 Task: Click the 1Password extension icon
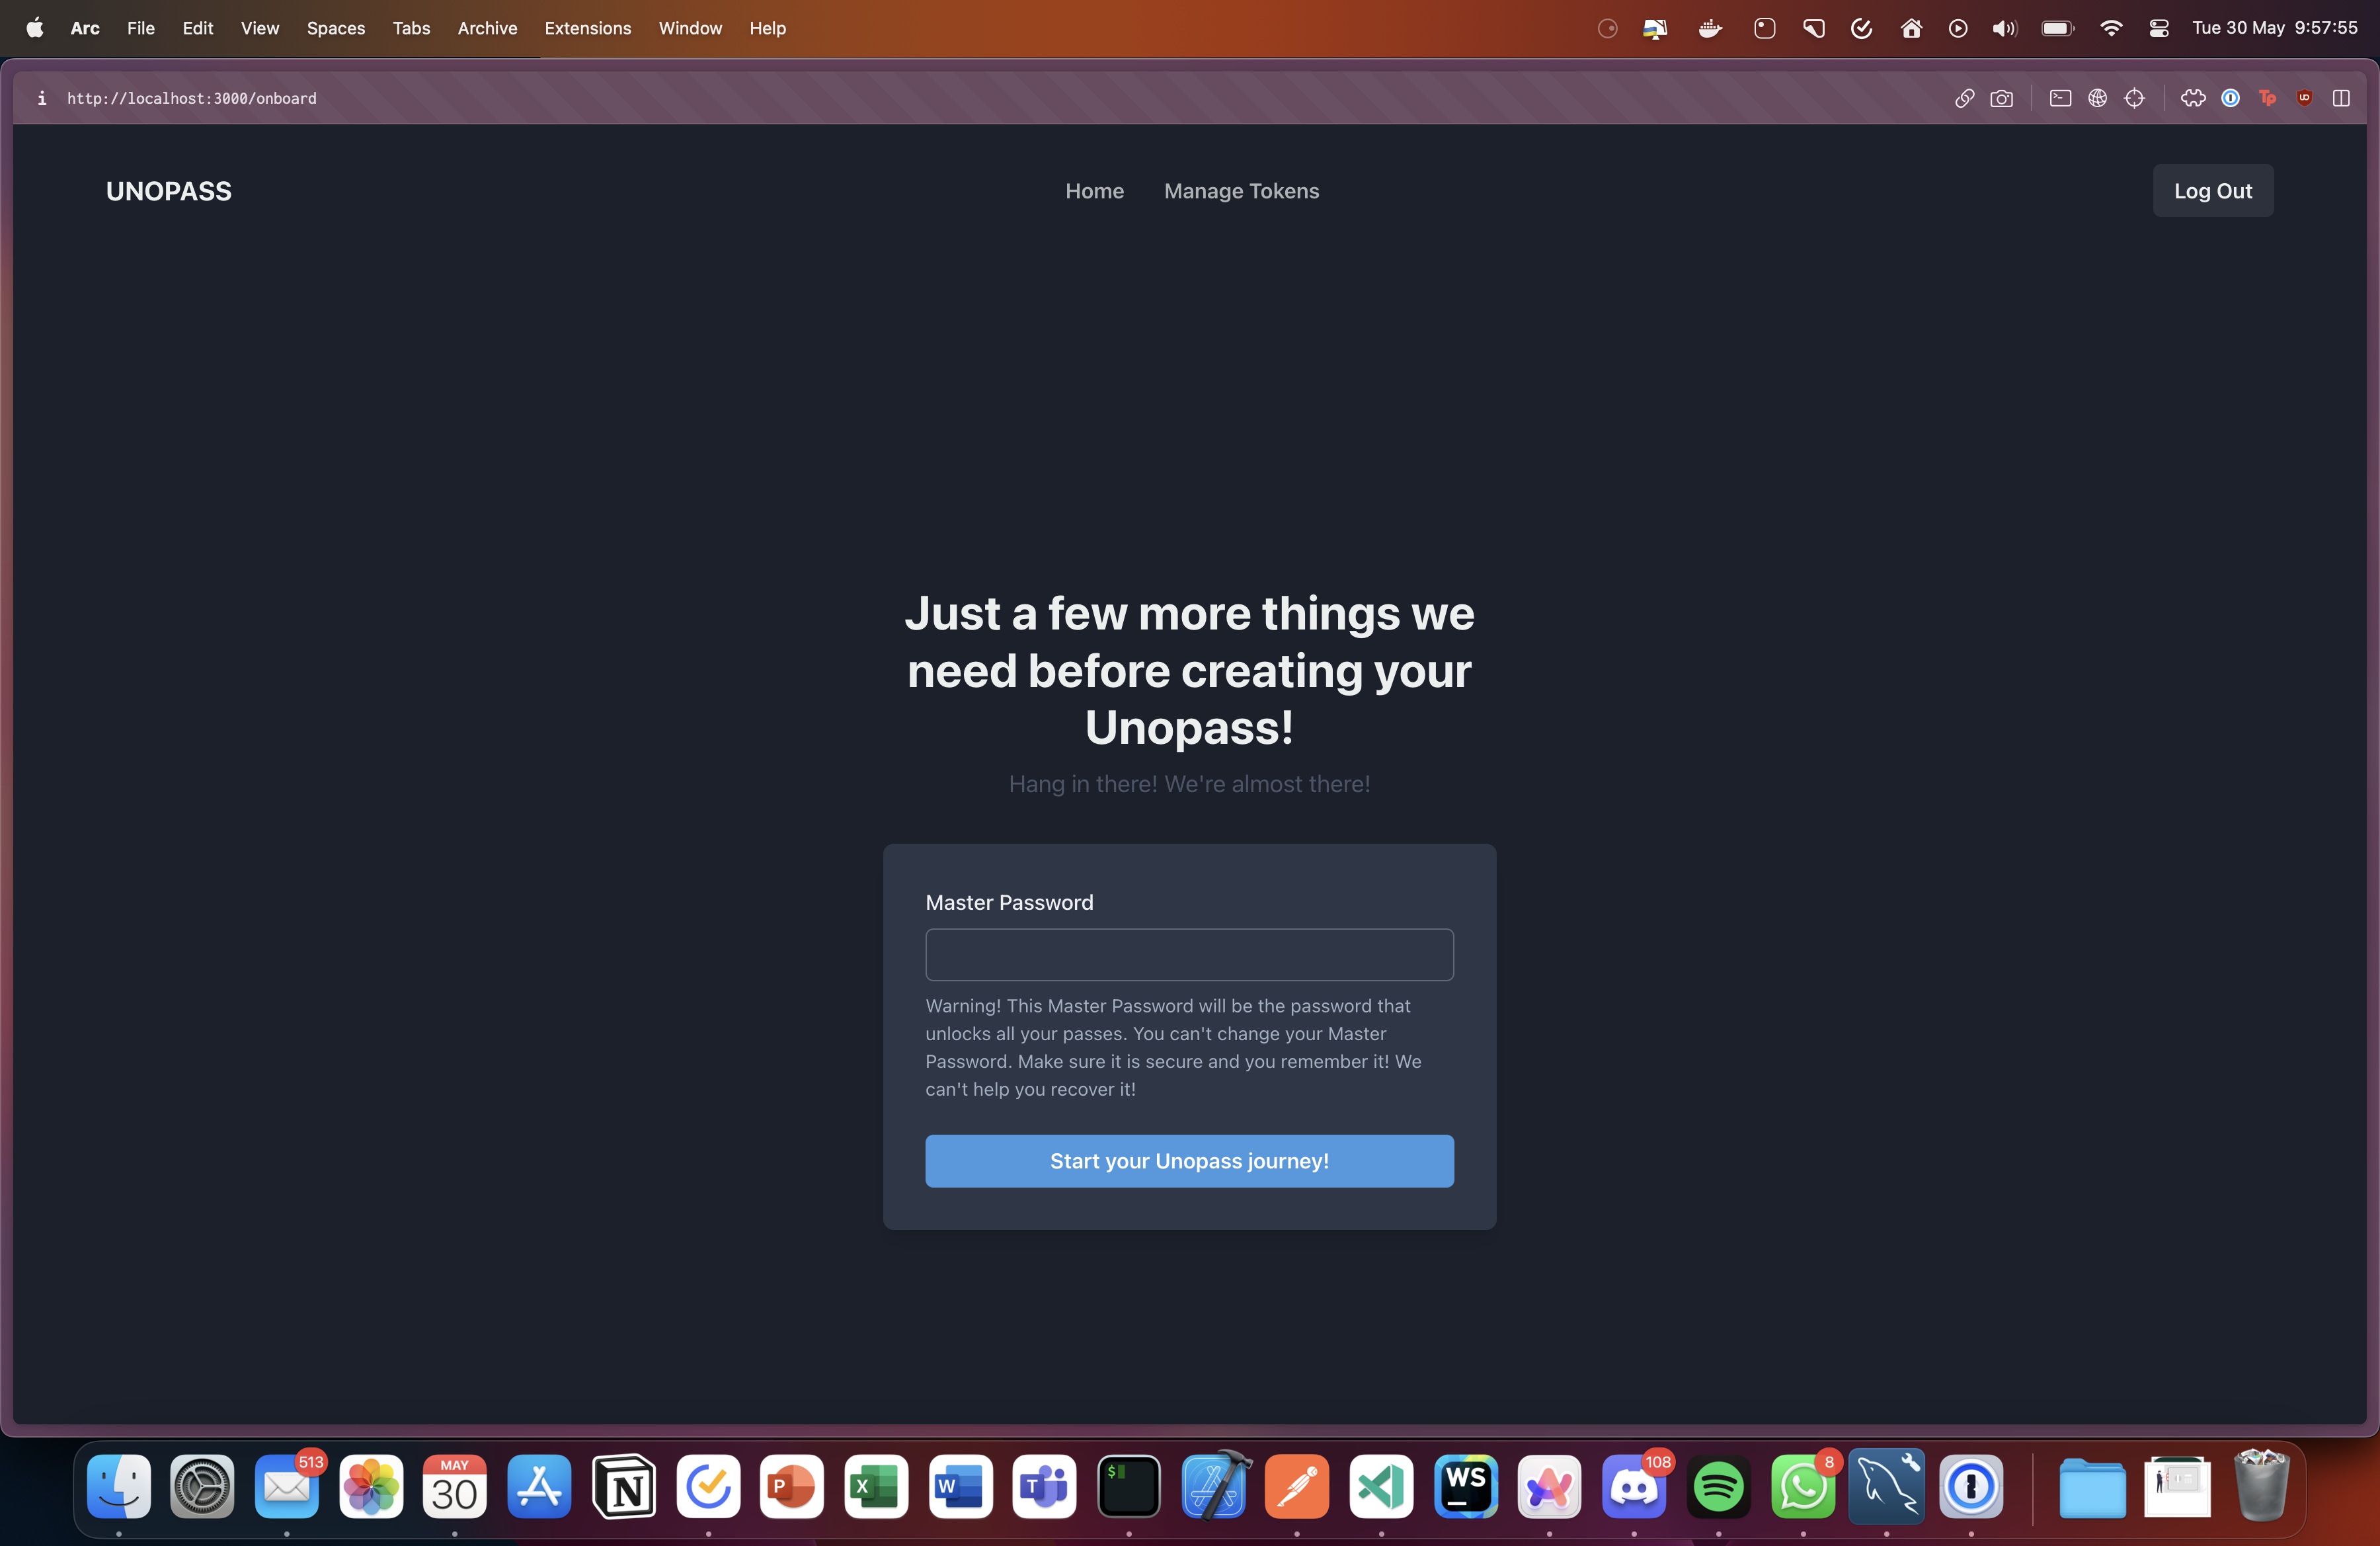pos(2230,98)
